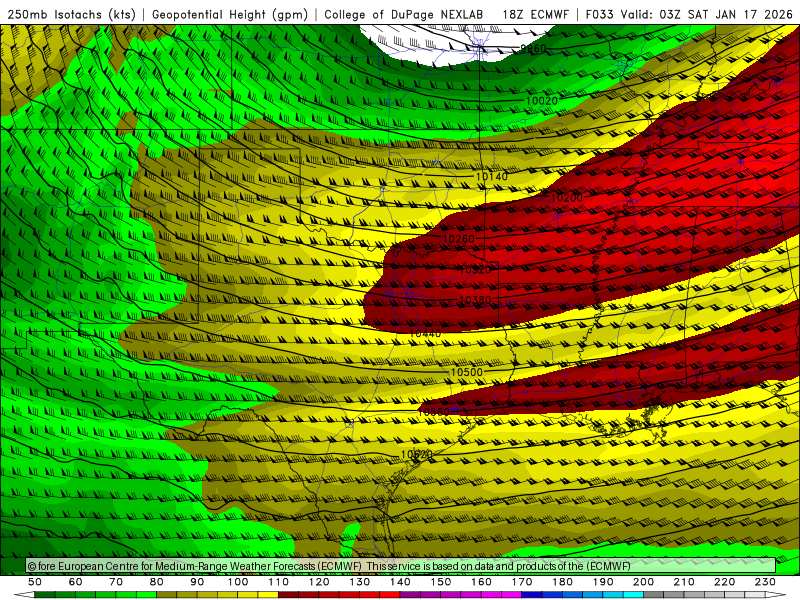
Task: Click the 70 kts color scale label
Action: [x=116, y=582]
